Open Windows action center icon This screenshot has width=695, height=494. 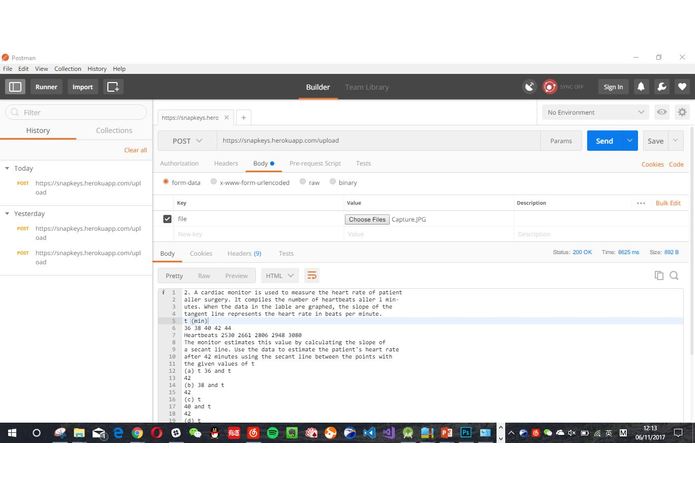coord(678,433)
